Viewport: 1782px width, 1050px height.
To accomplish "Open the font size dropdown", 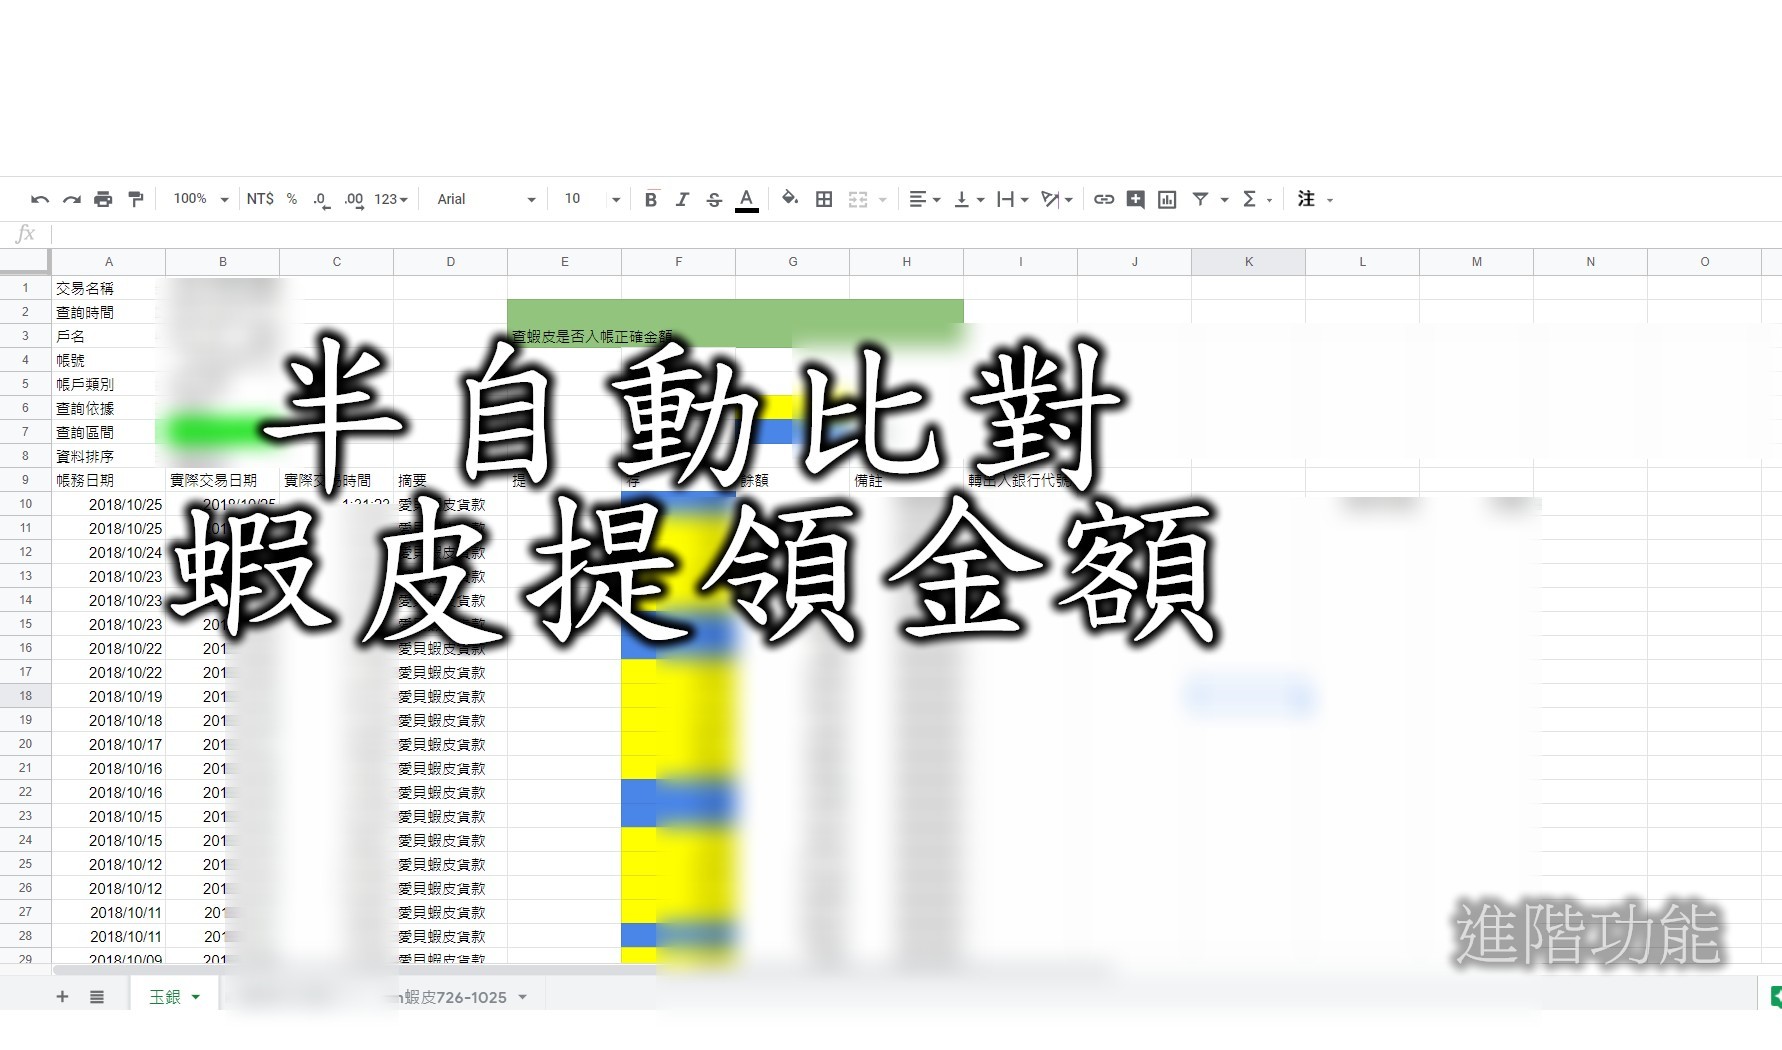I will click(x=589, y=199).
